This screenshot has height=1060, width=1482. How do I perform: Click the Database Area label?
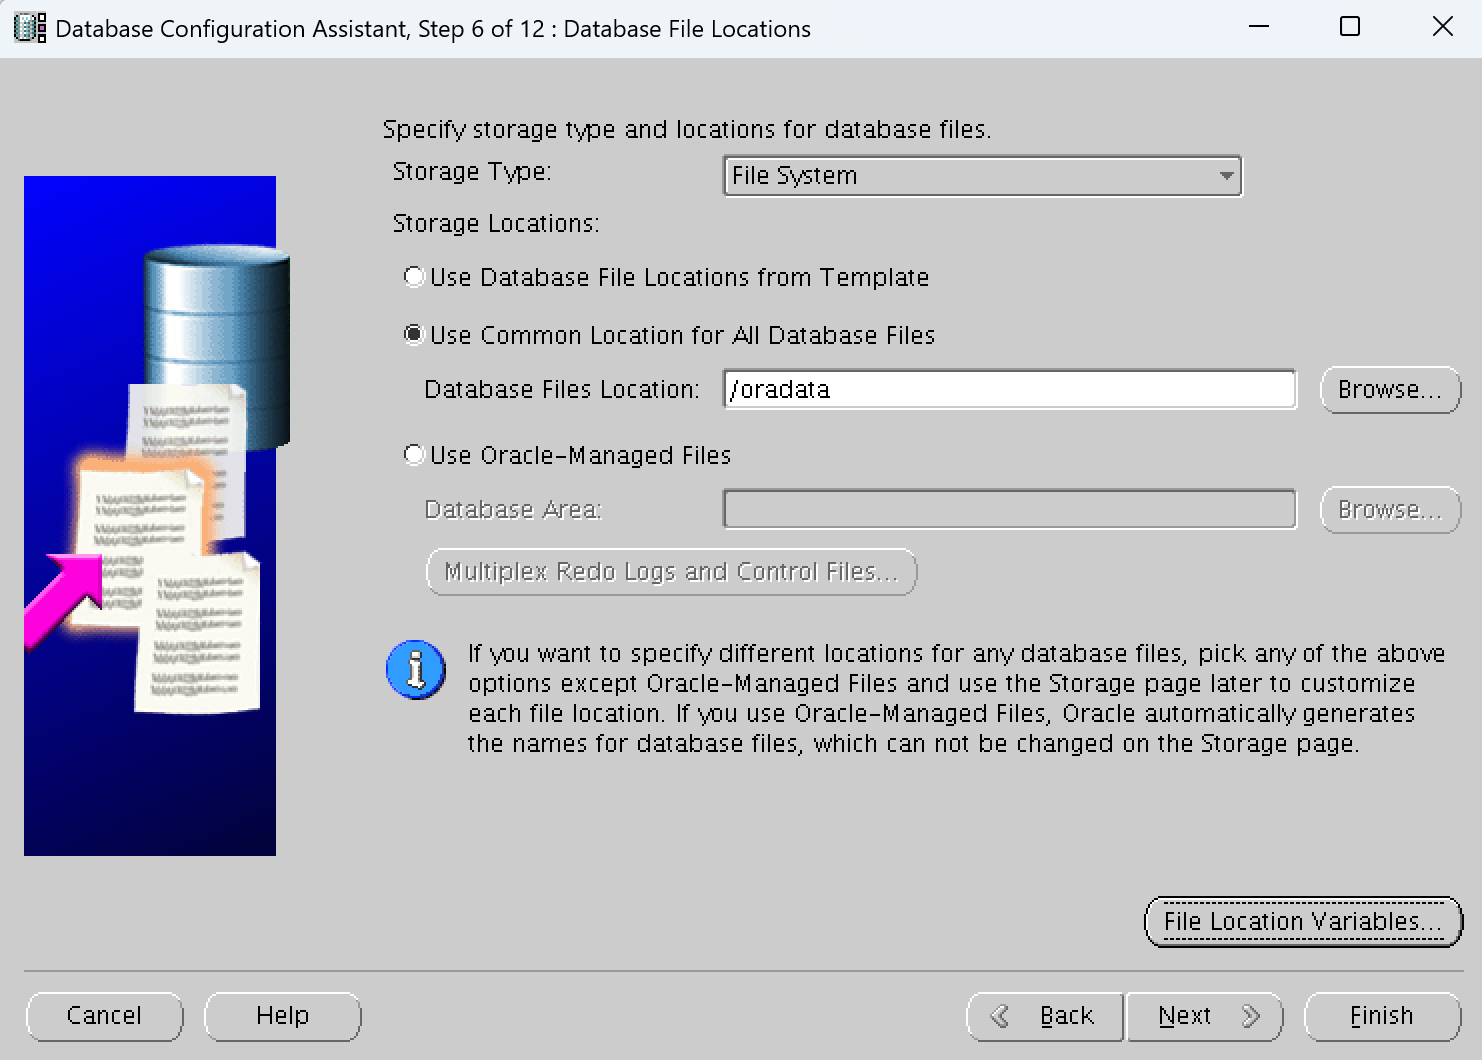click(513, 509)
